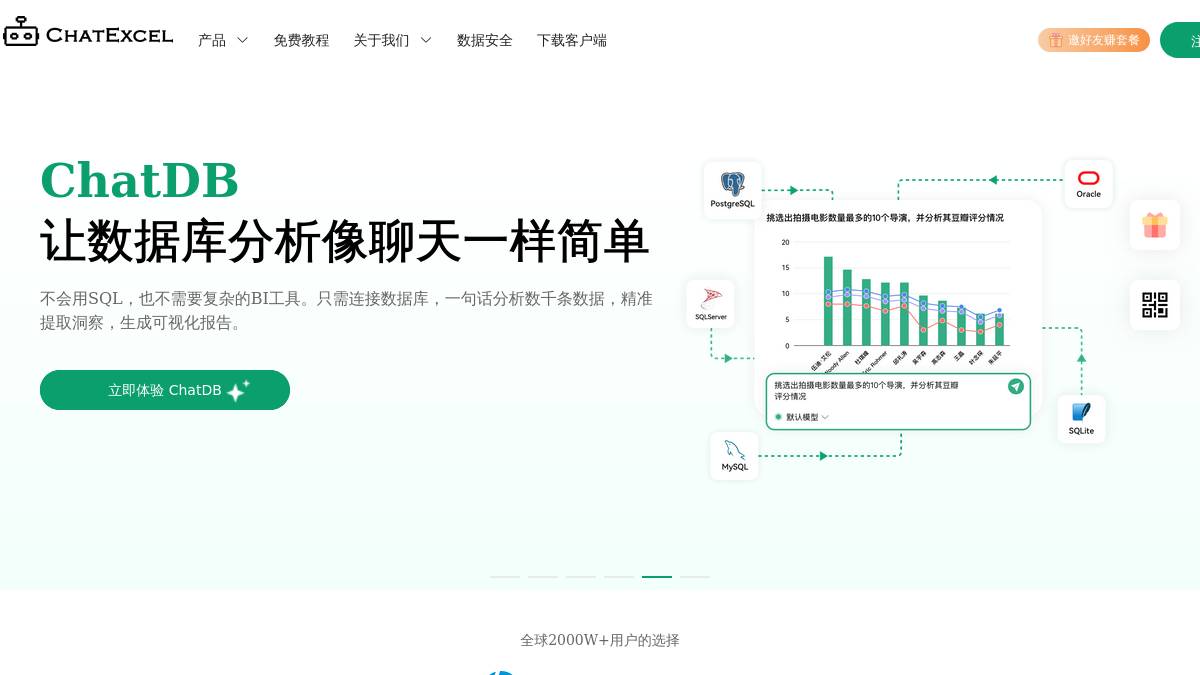Open the 数据安全 page
This screenshot has height=675, width=1200.
(x=485, y=40)
